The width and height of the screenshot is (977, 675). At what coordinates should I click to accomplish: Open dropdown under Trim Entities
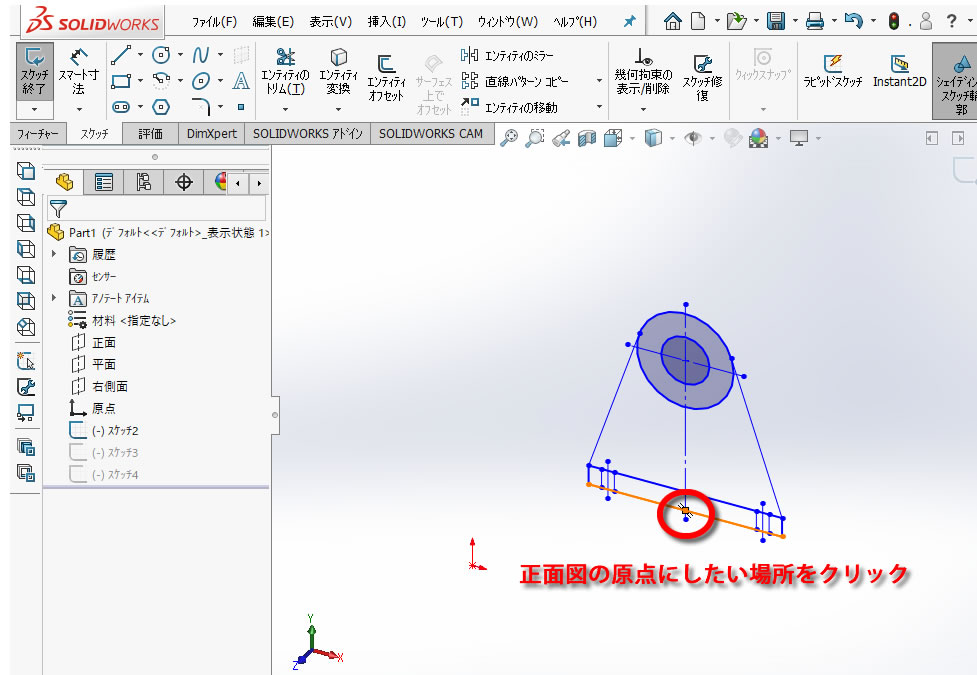pyautogui.click(x=285, y=110)
